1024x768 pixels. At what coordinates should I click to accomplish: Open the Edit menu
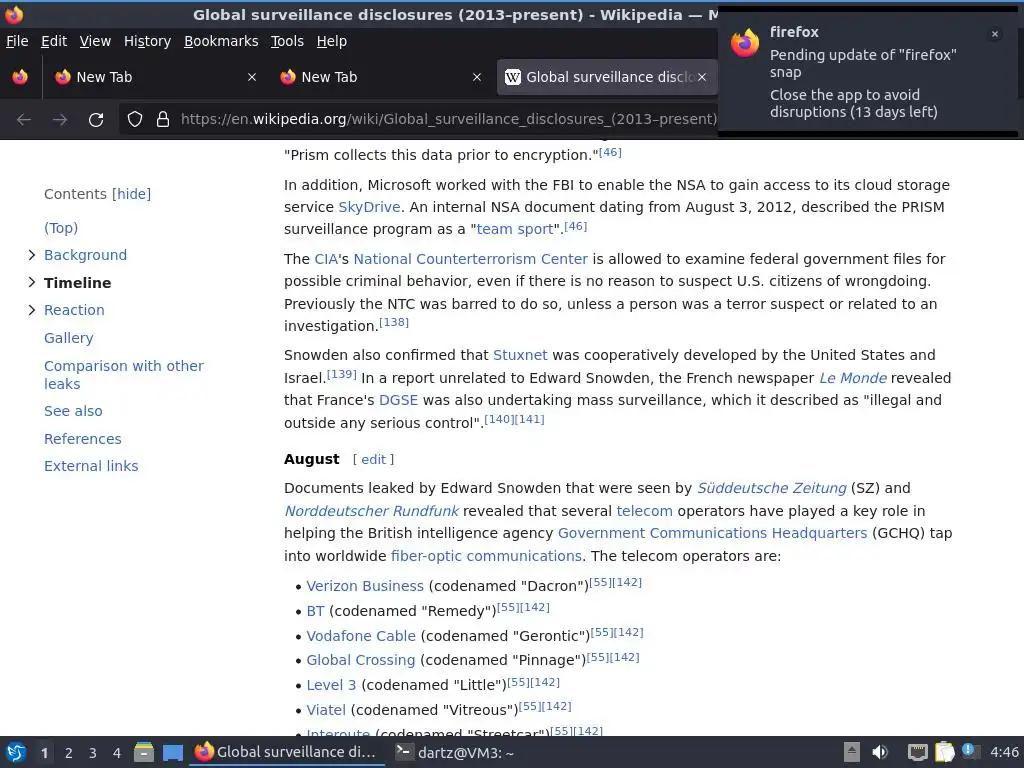[54, 41]
